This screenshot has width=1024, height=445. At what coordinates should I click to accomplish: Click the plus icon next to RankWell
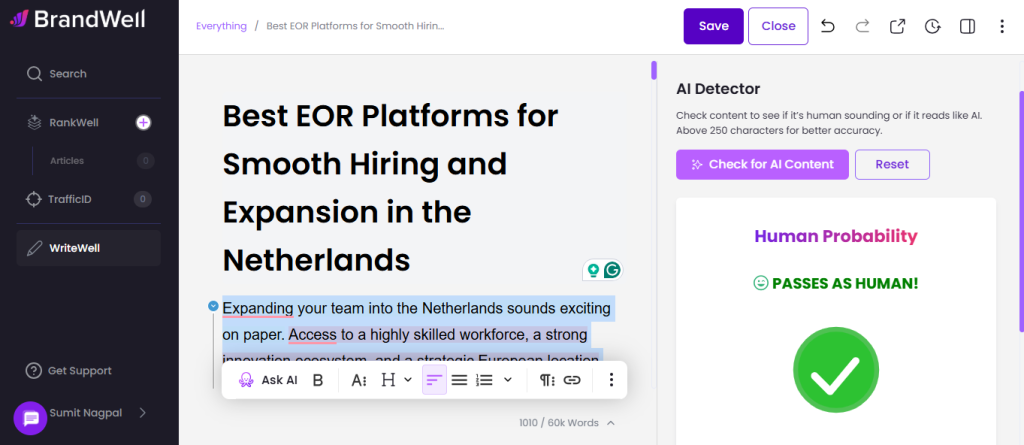coord(143,123)
